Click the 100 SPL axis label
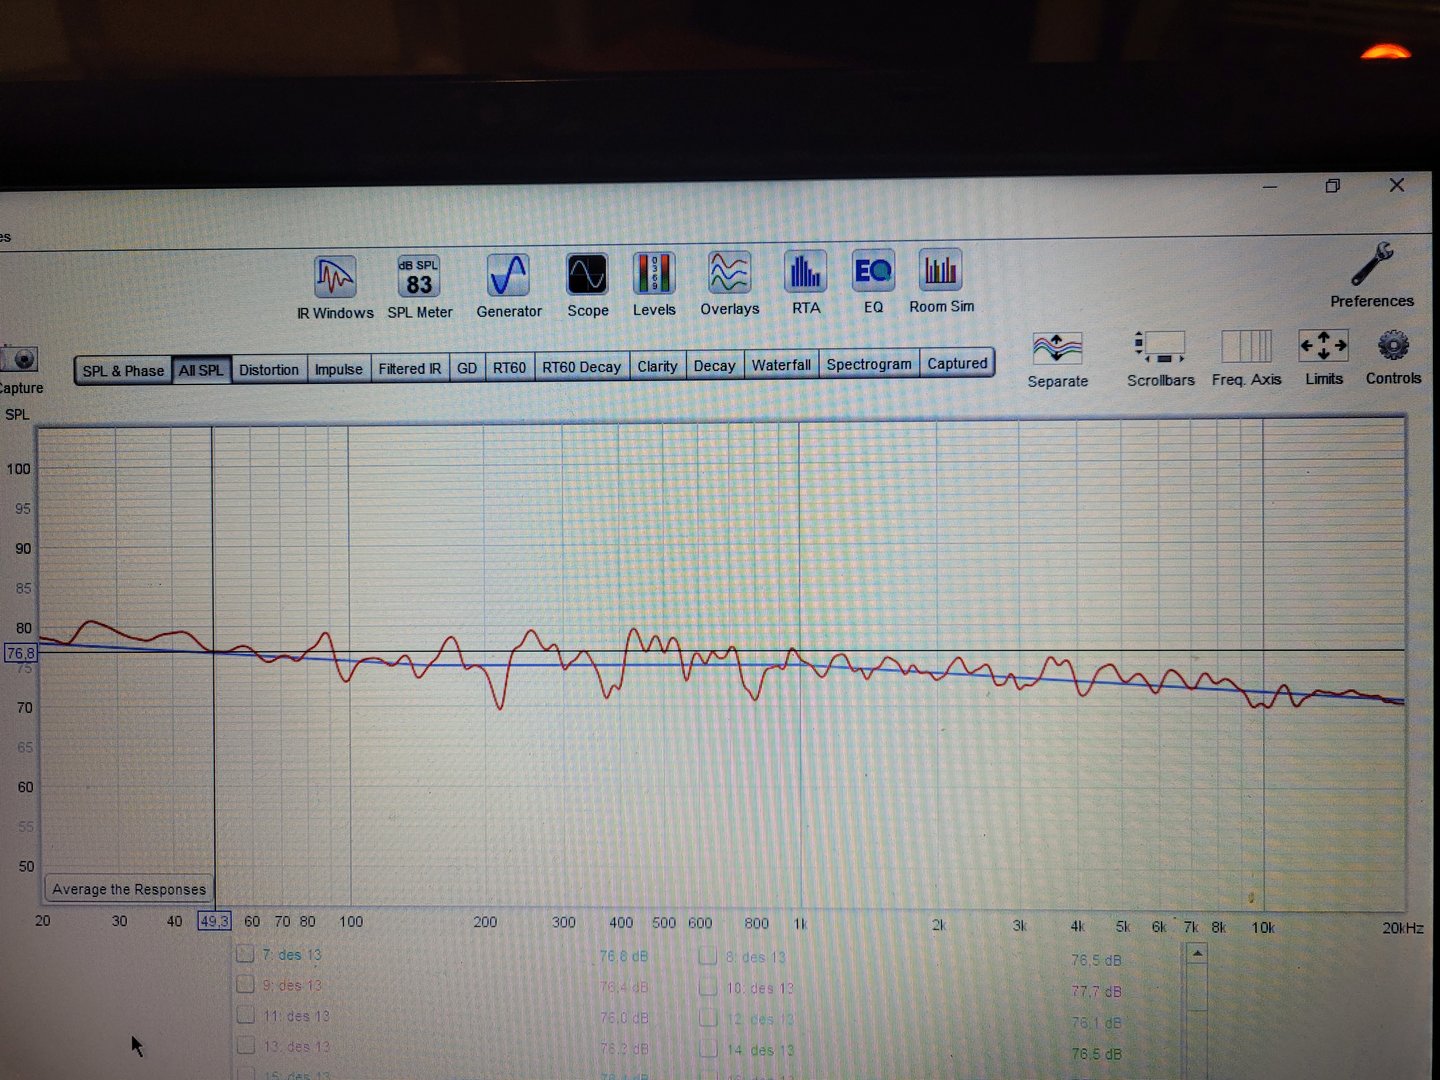 (19, 468)
